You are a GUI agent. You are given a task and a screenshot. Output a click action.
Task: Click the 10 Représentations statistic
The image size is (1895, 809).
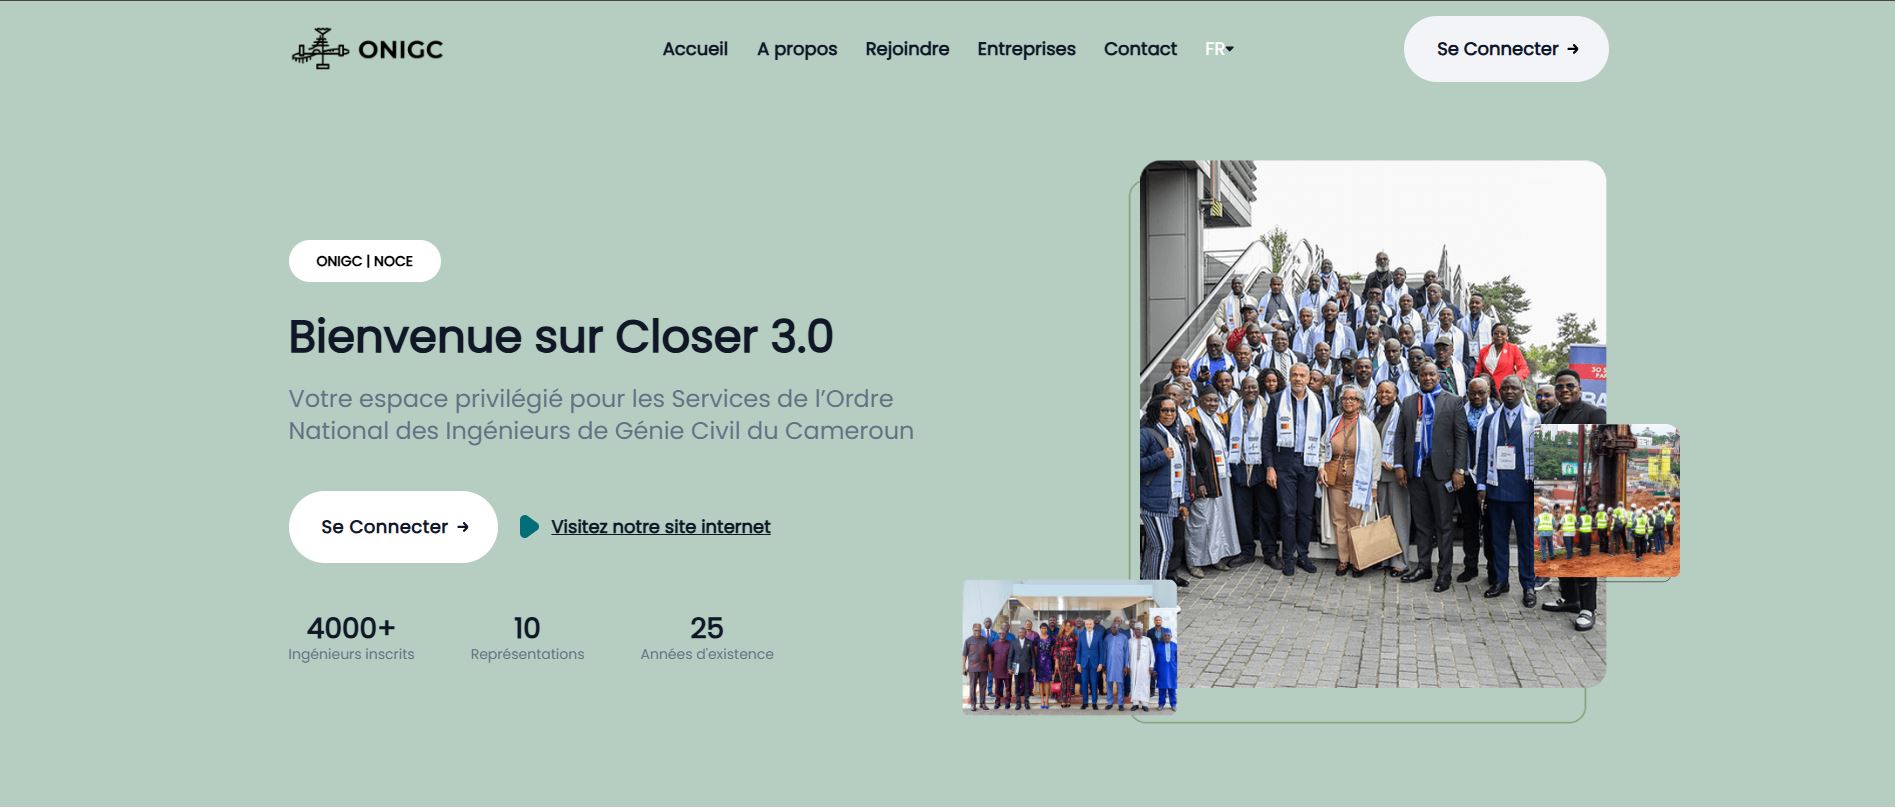(527, 638)
